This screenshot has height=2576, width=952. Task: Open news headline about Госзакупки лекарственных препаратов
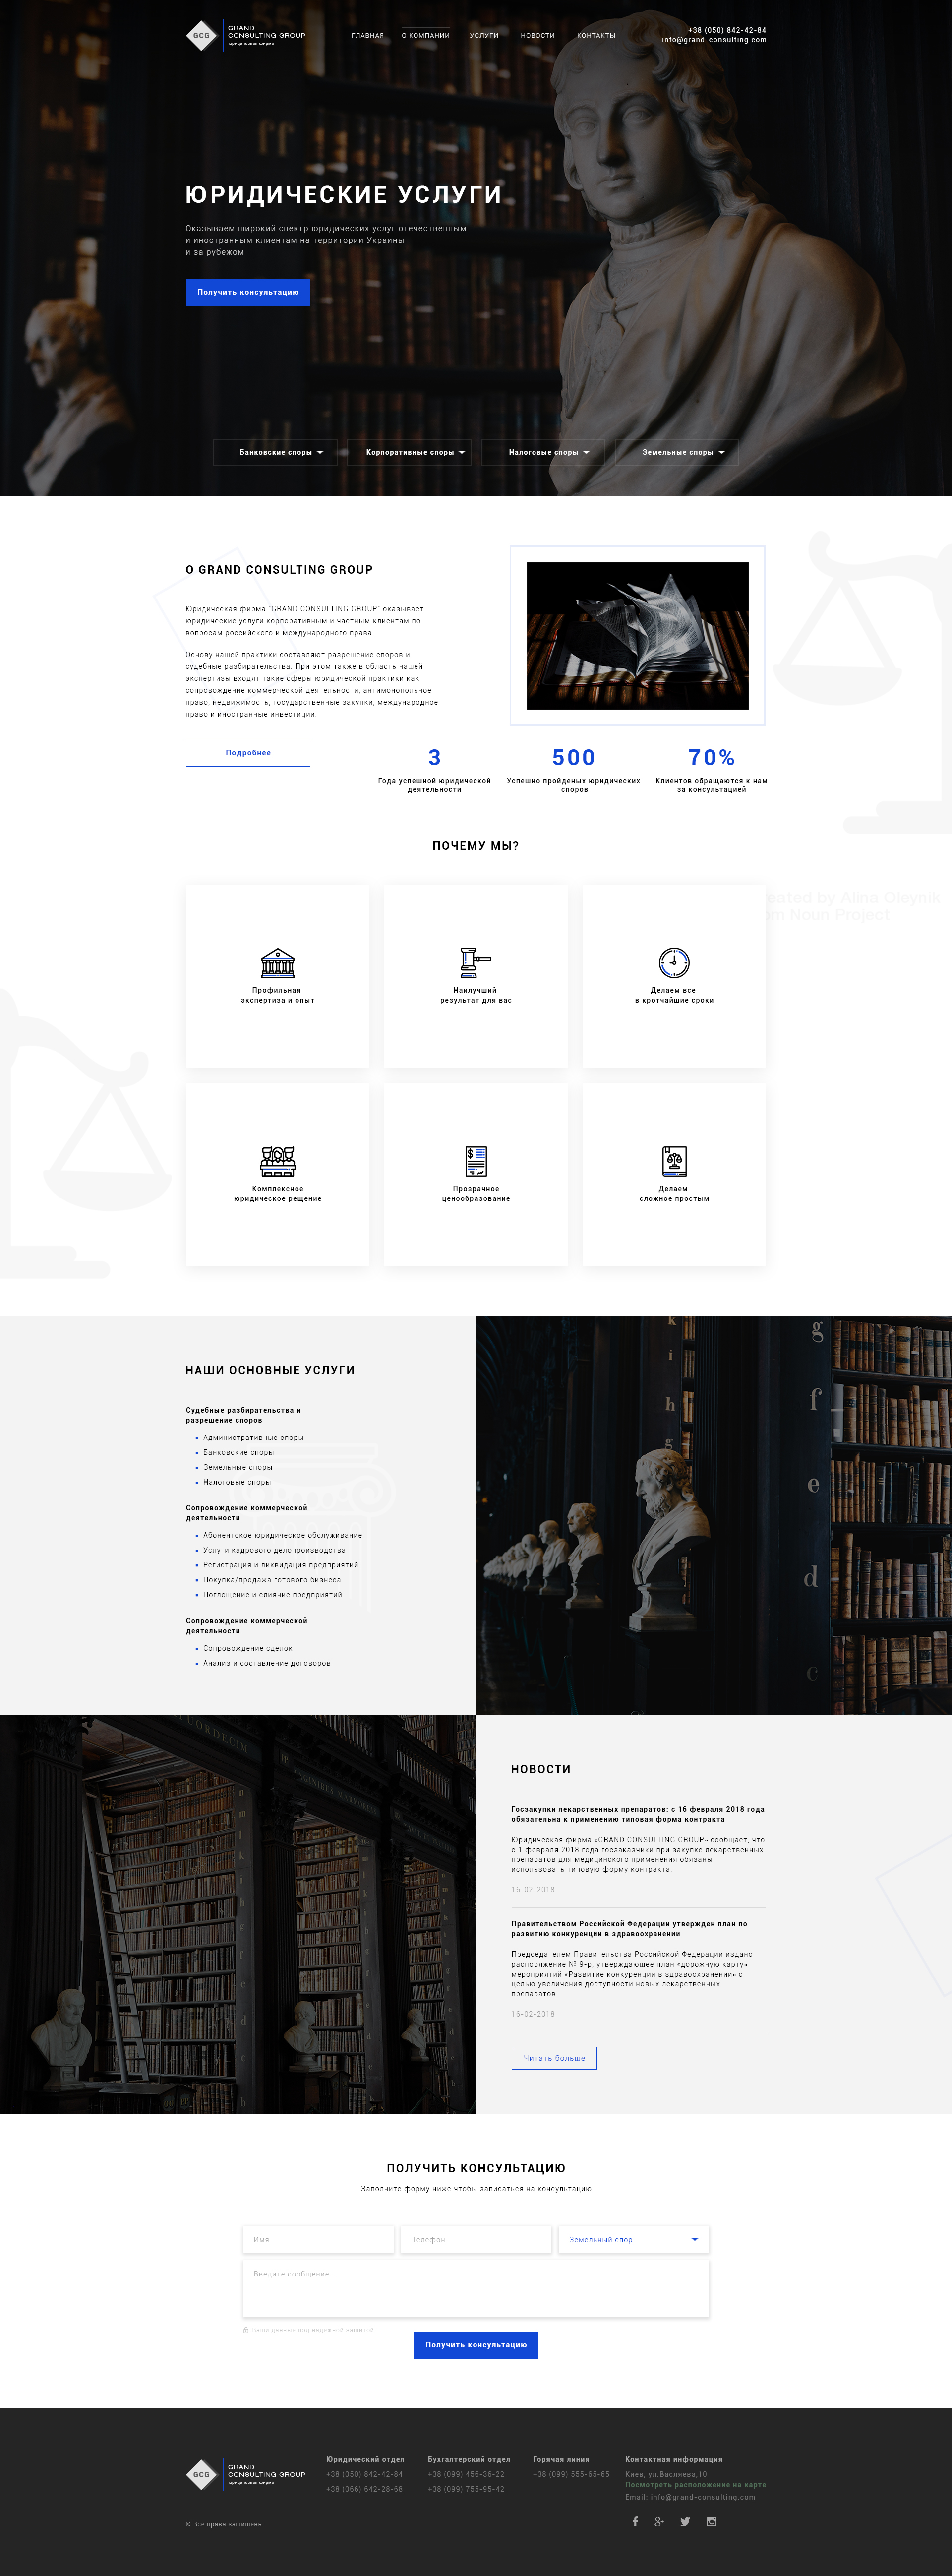[x=638, y=1814]
